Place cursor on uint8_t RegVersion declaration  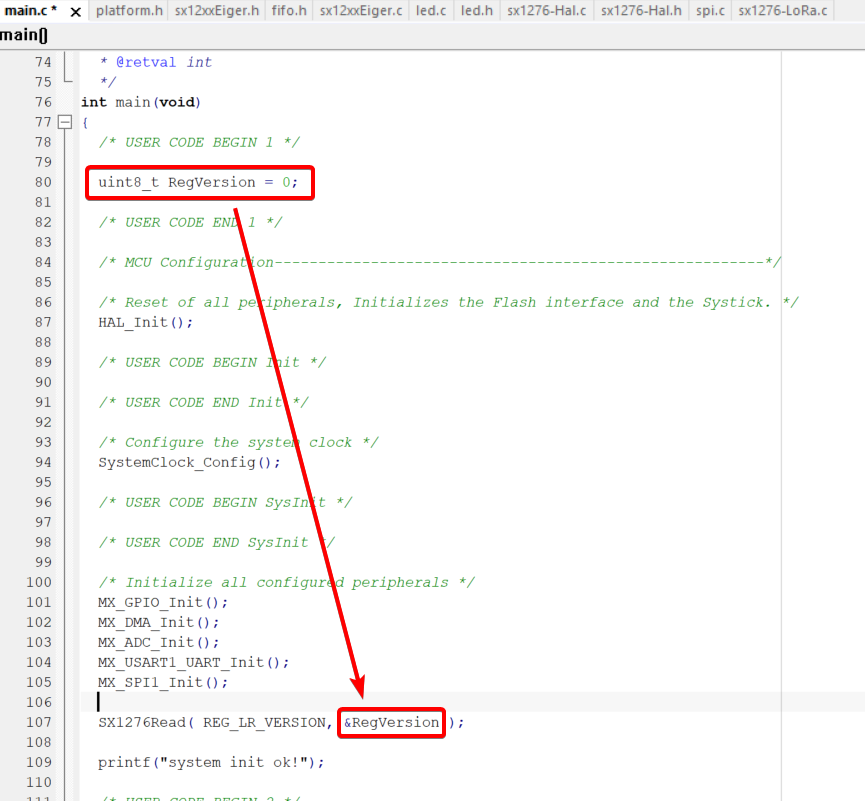198,182
